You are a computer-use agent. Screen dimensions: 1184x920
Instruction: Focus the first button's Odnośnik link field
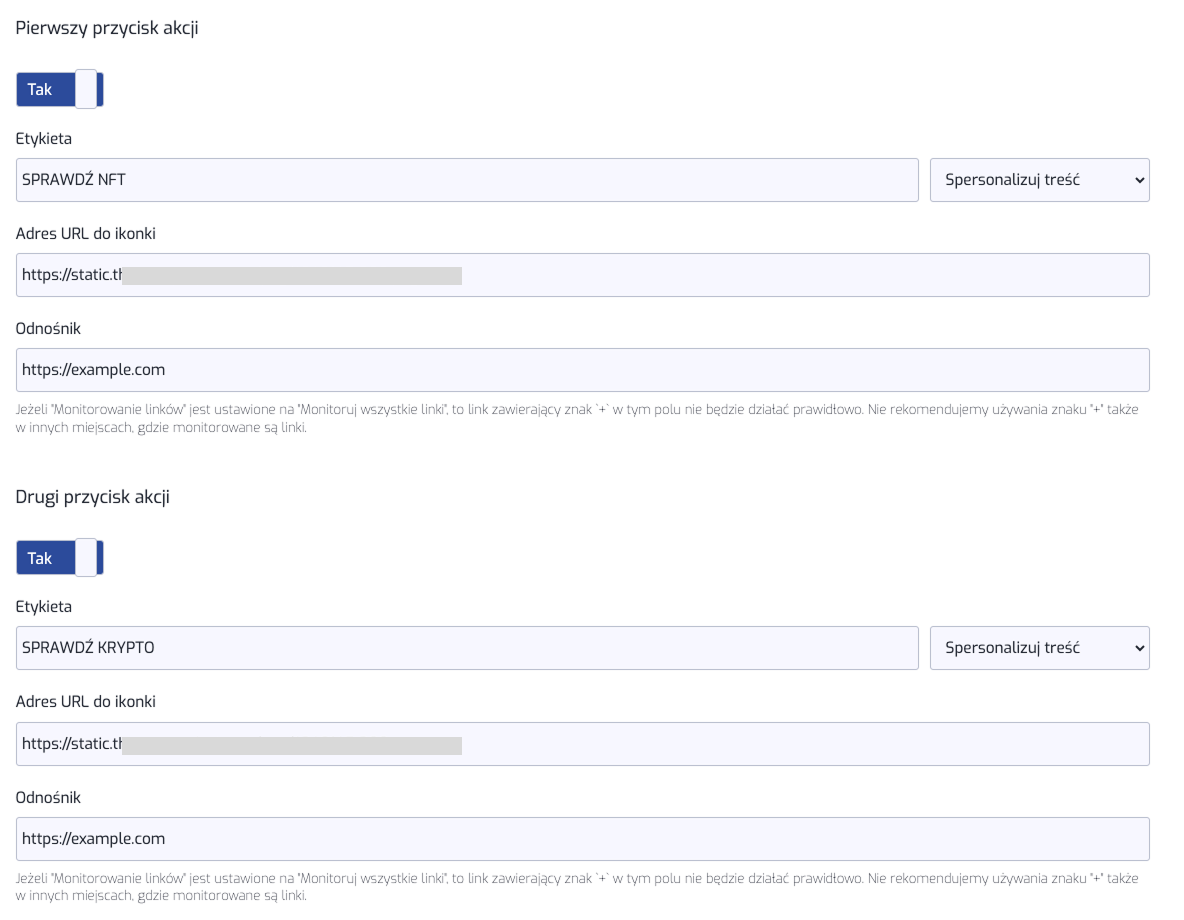coord(582,370)
